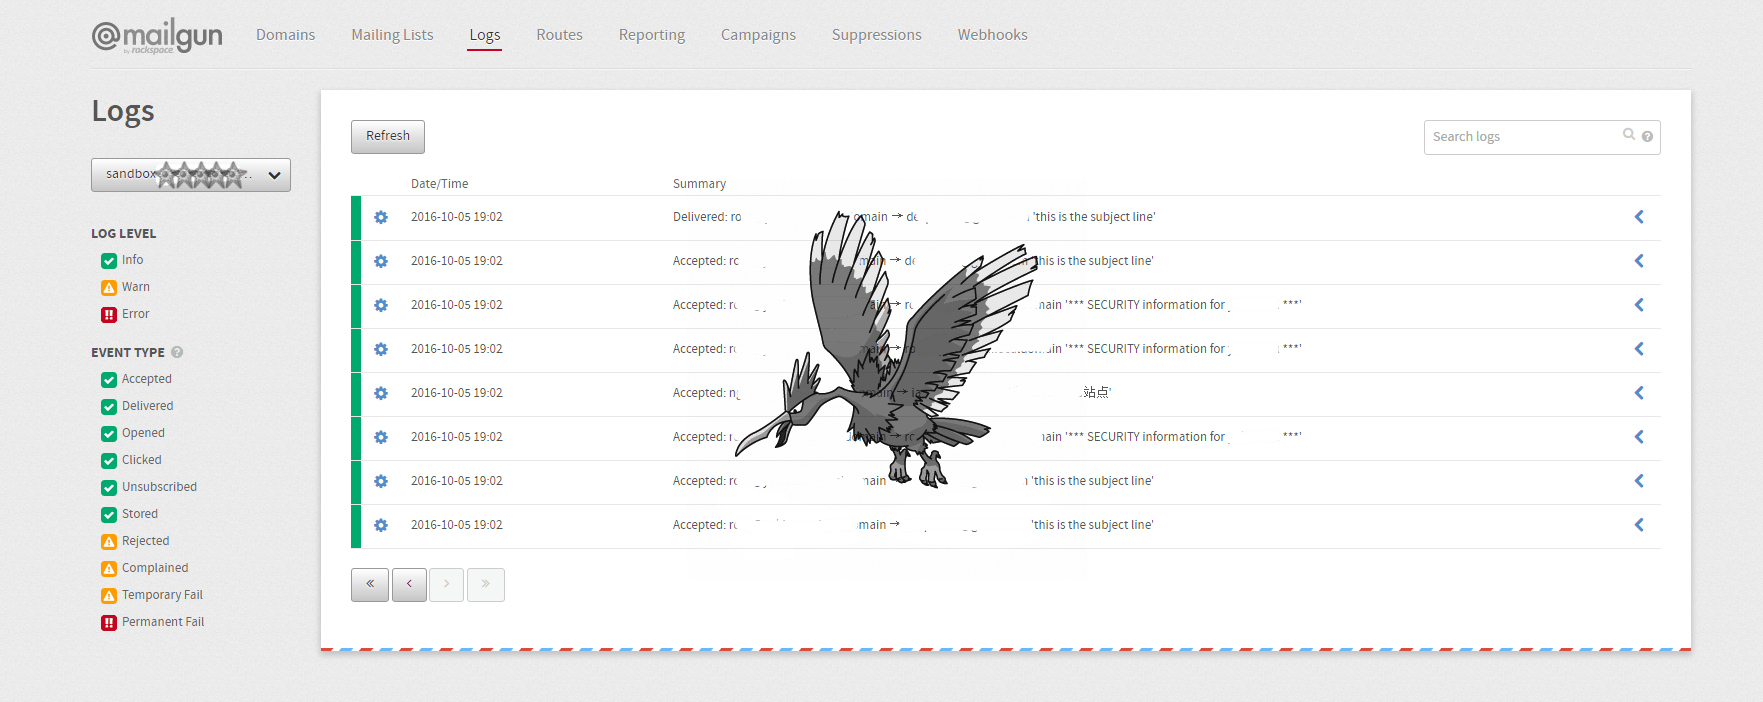Image resolution: width=1763 pixels, height=702 pixels.
Task: Click the Refresh button
Action: [x=388, y=137]
